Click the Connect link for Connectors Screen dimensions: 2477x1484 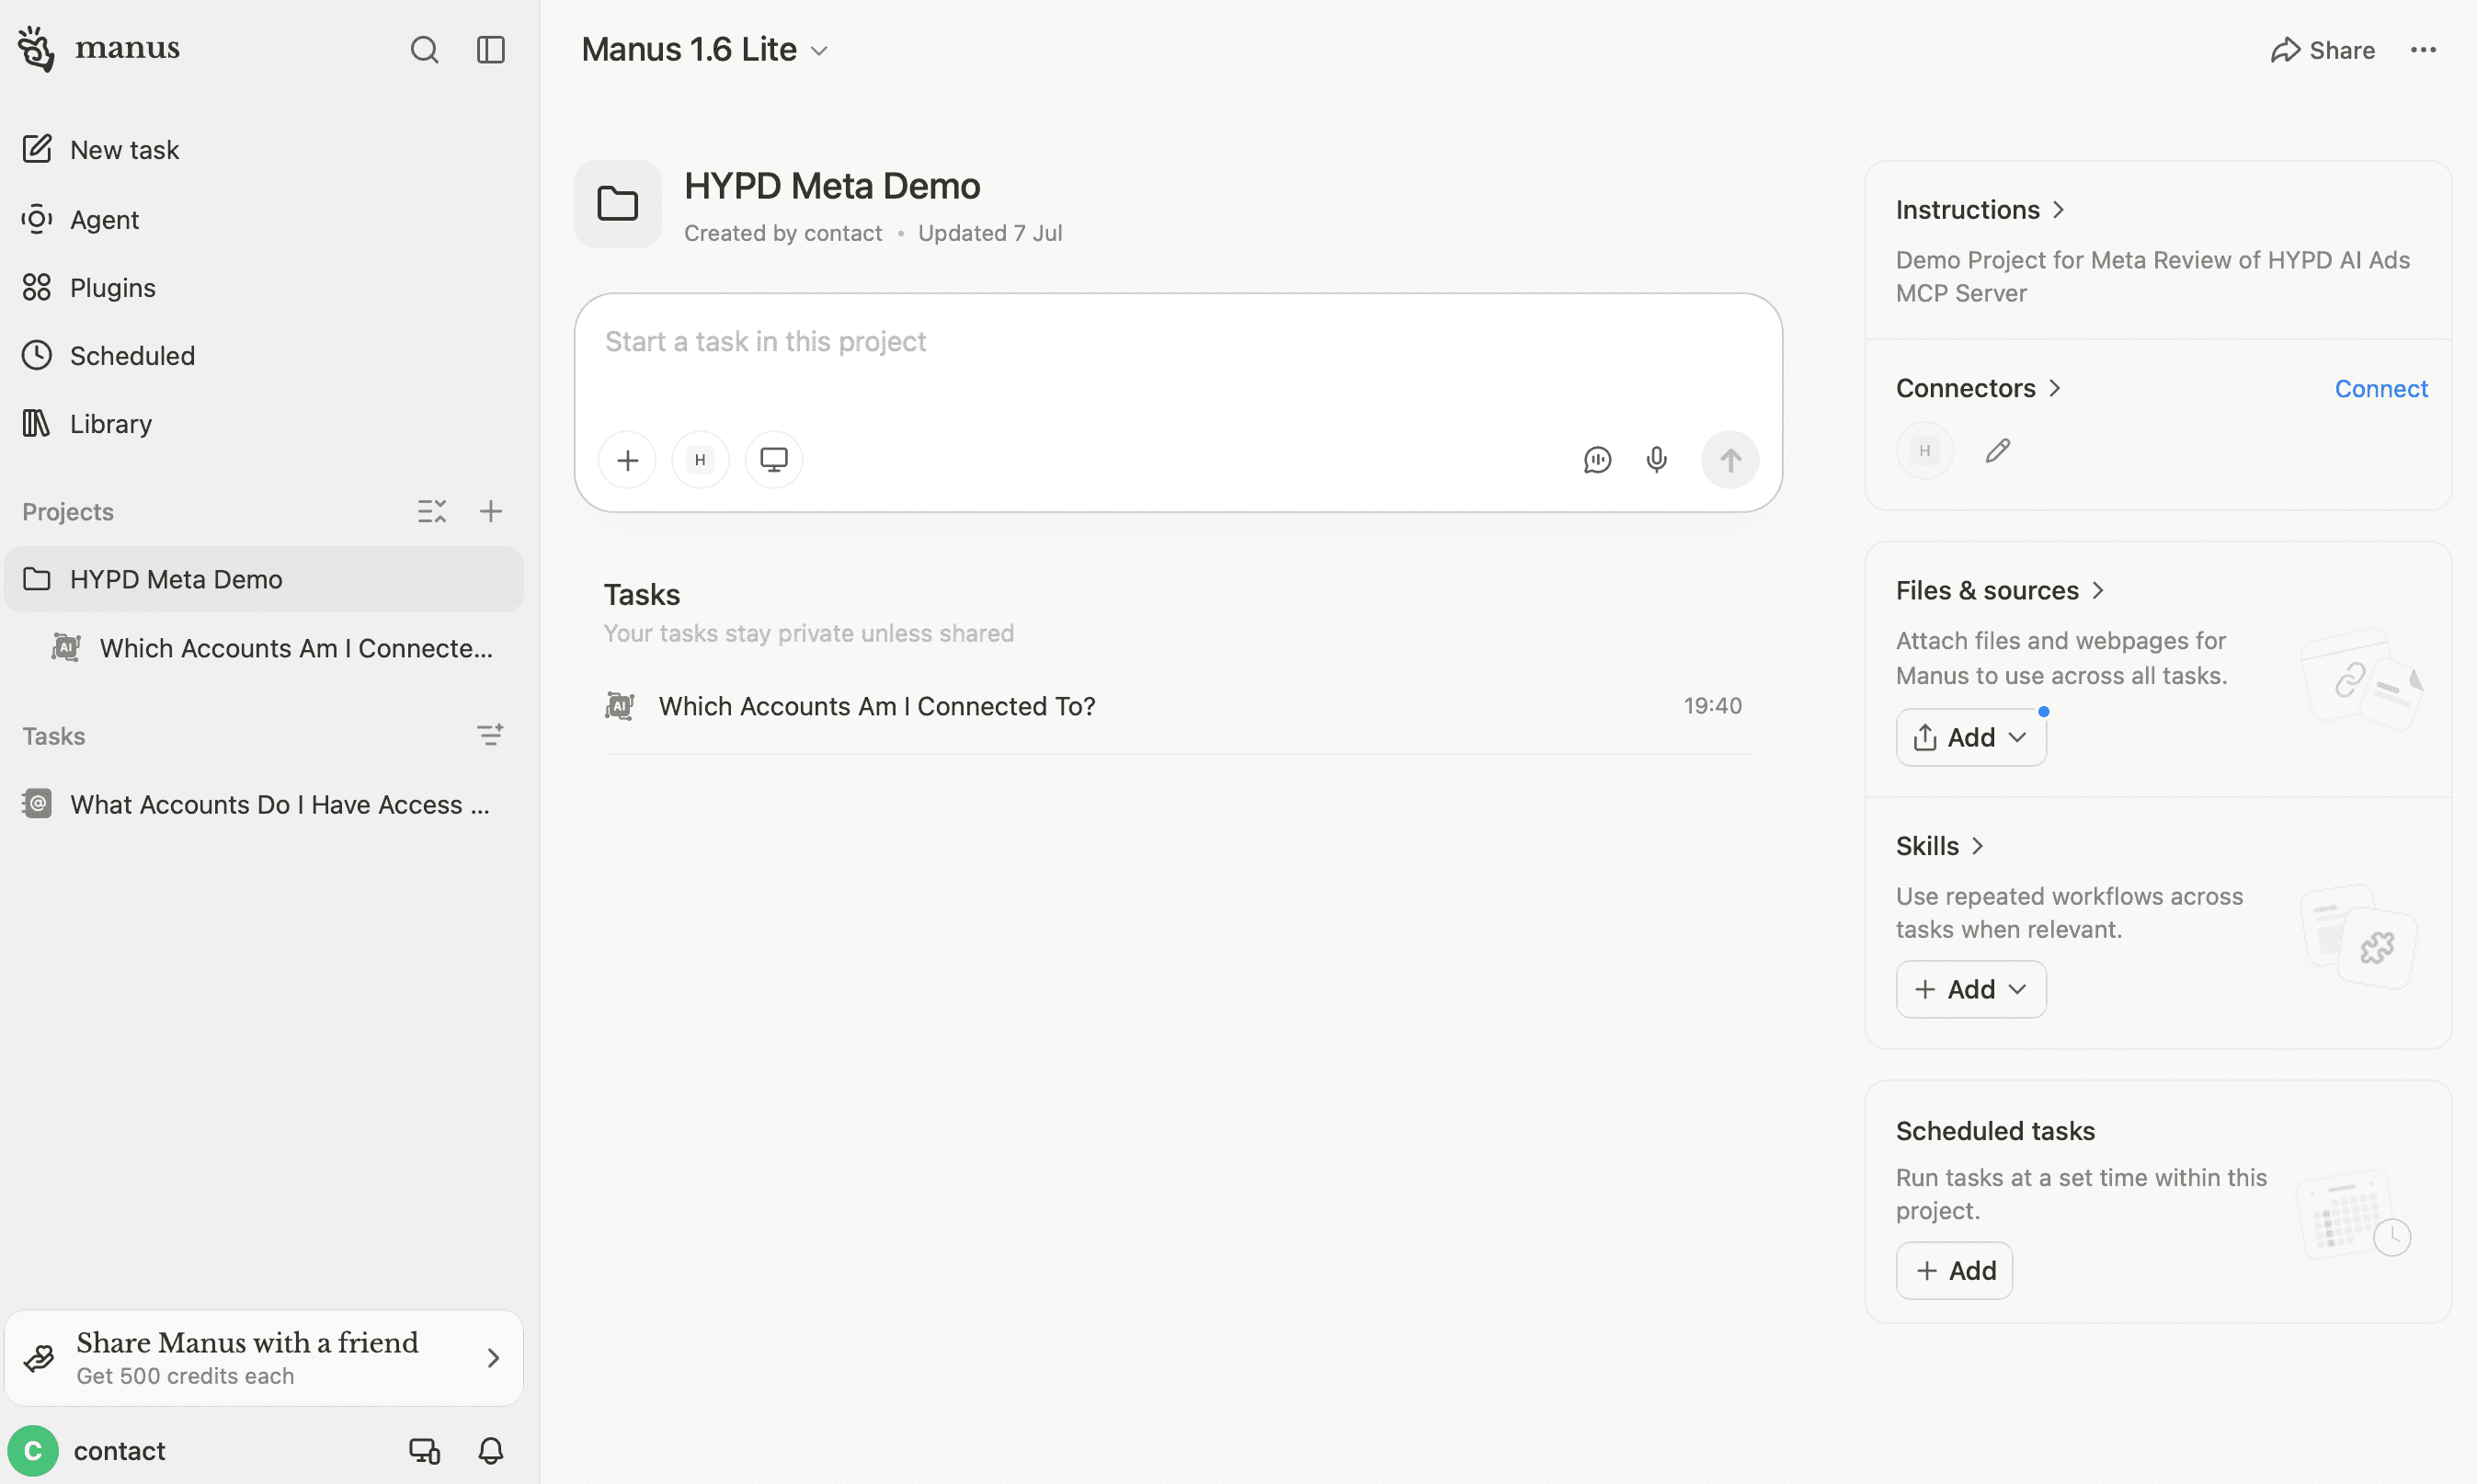[x=2381, y=389]
